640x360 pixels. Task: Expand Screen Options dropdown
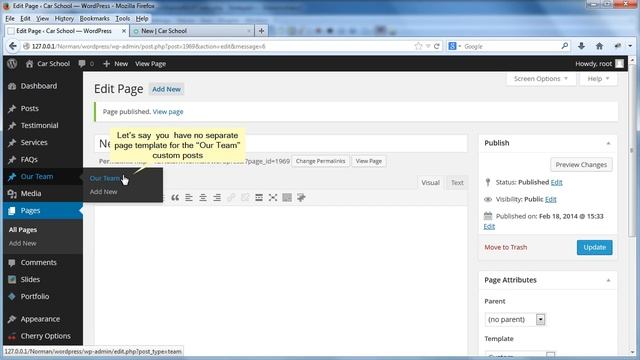coord(541,79)
